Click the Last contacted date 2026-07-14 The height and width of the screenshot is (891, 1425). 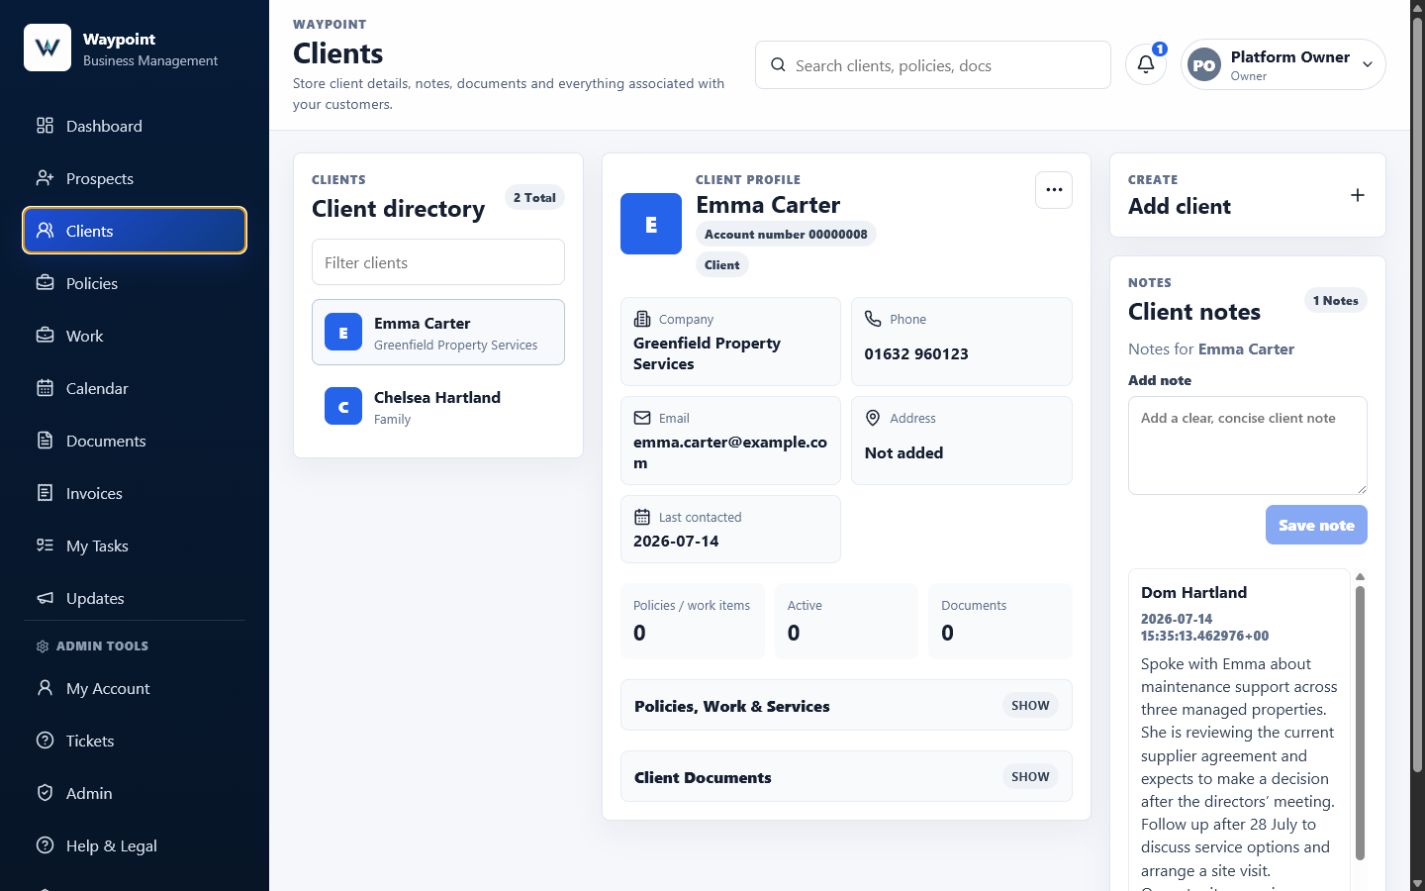(x=676, y=541)
